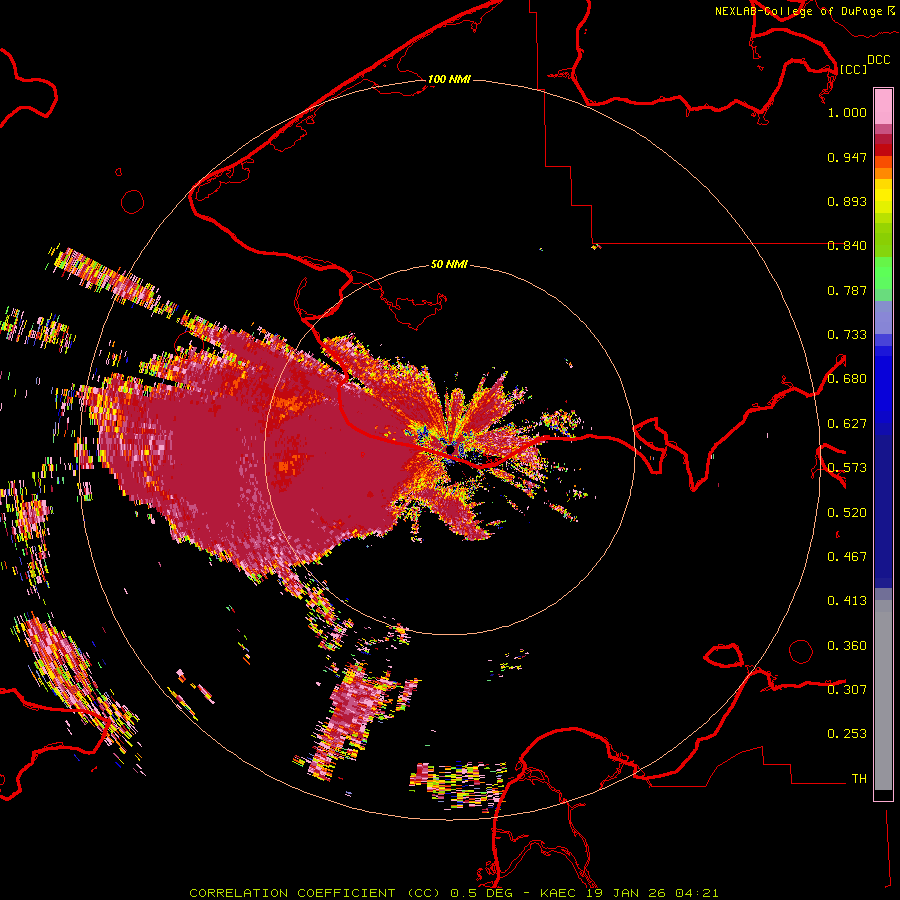Click the 0.840 colorbar value
The height and width of the screenshot is (900, 900).
point(847,246)
